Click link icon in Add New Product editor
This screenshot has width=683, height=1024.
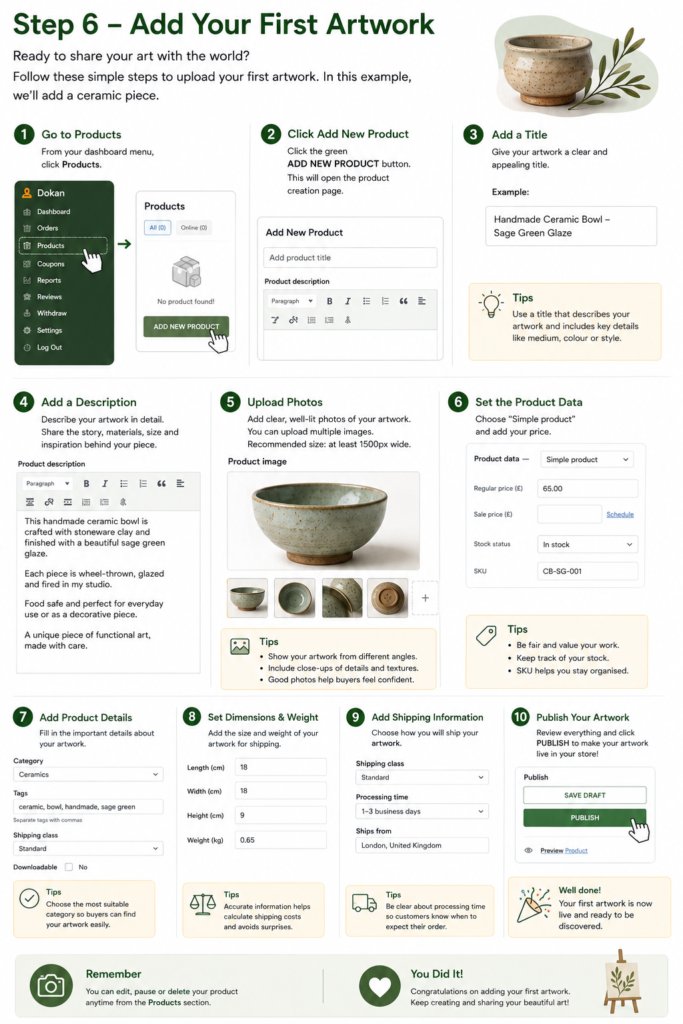293,319
